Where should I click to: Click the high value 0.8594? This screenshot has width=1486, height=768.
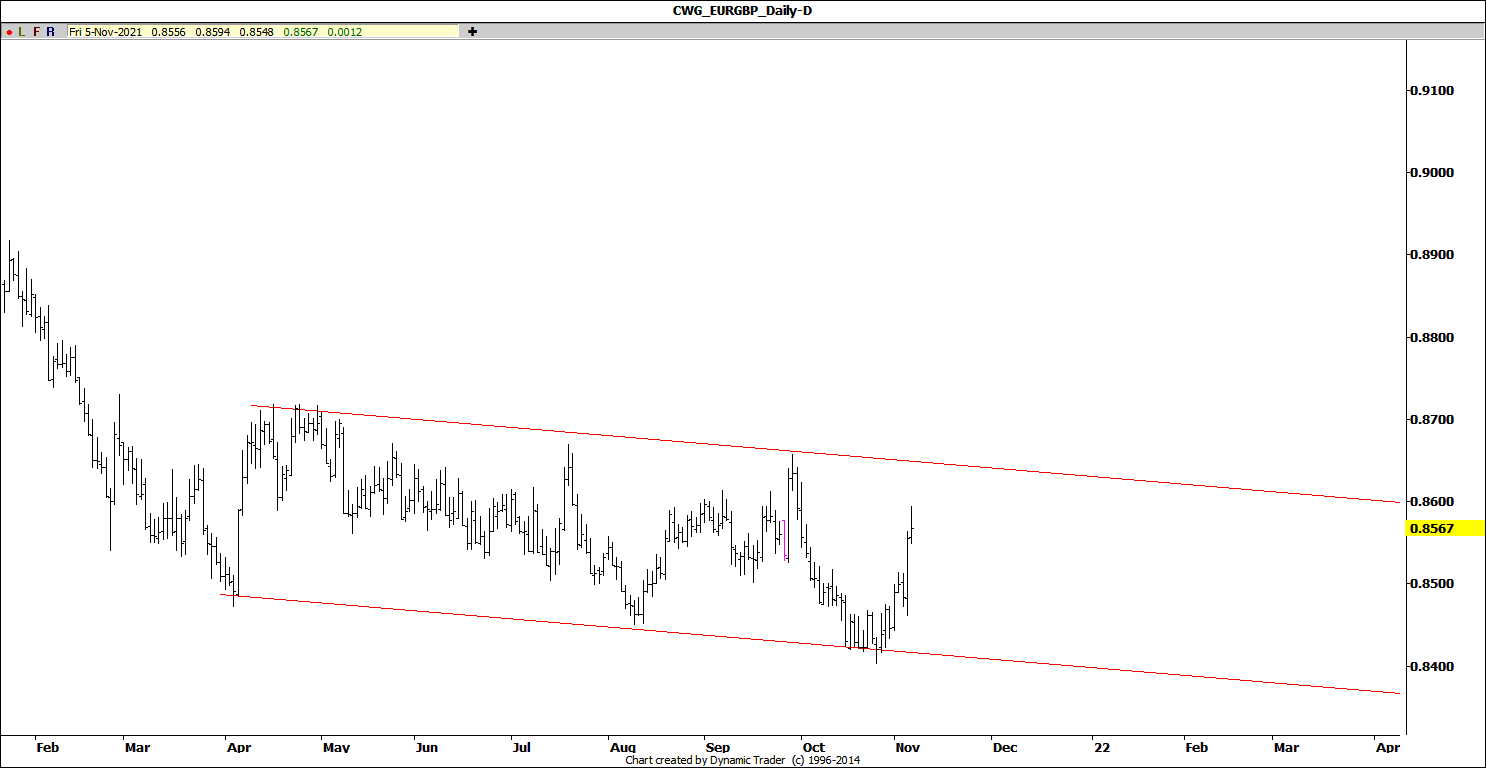click(212, 32)
